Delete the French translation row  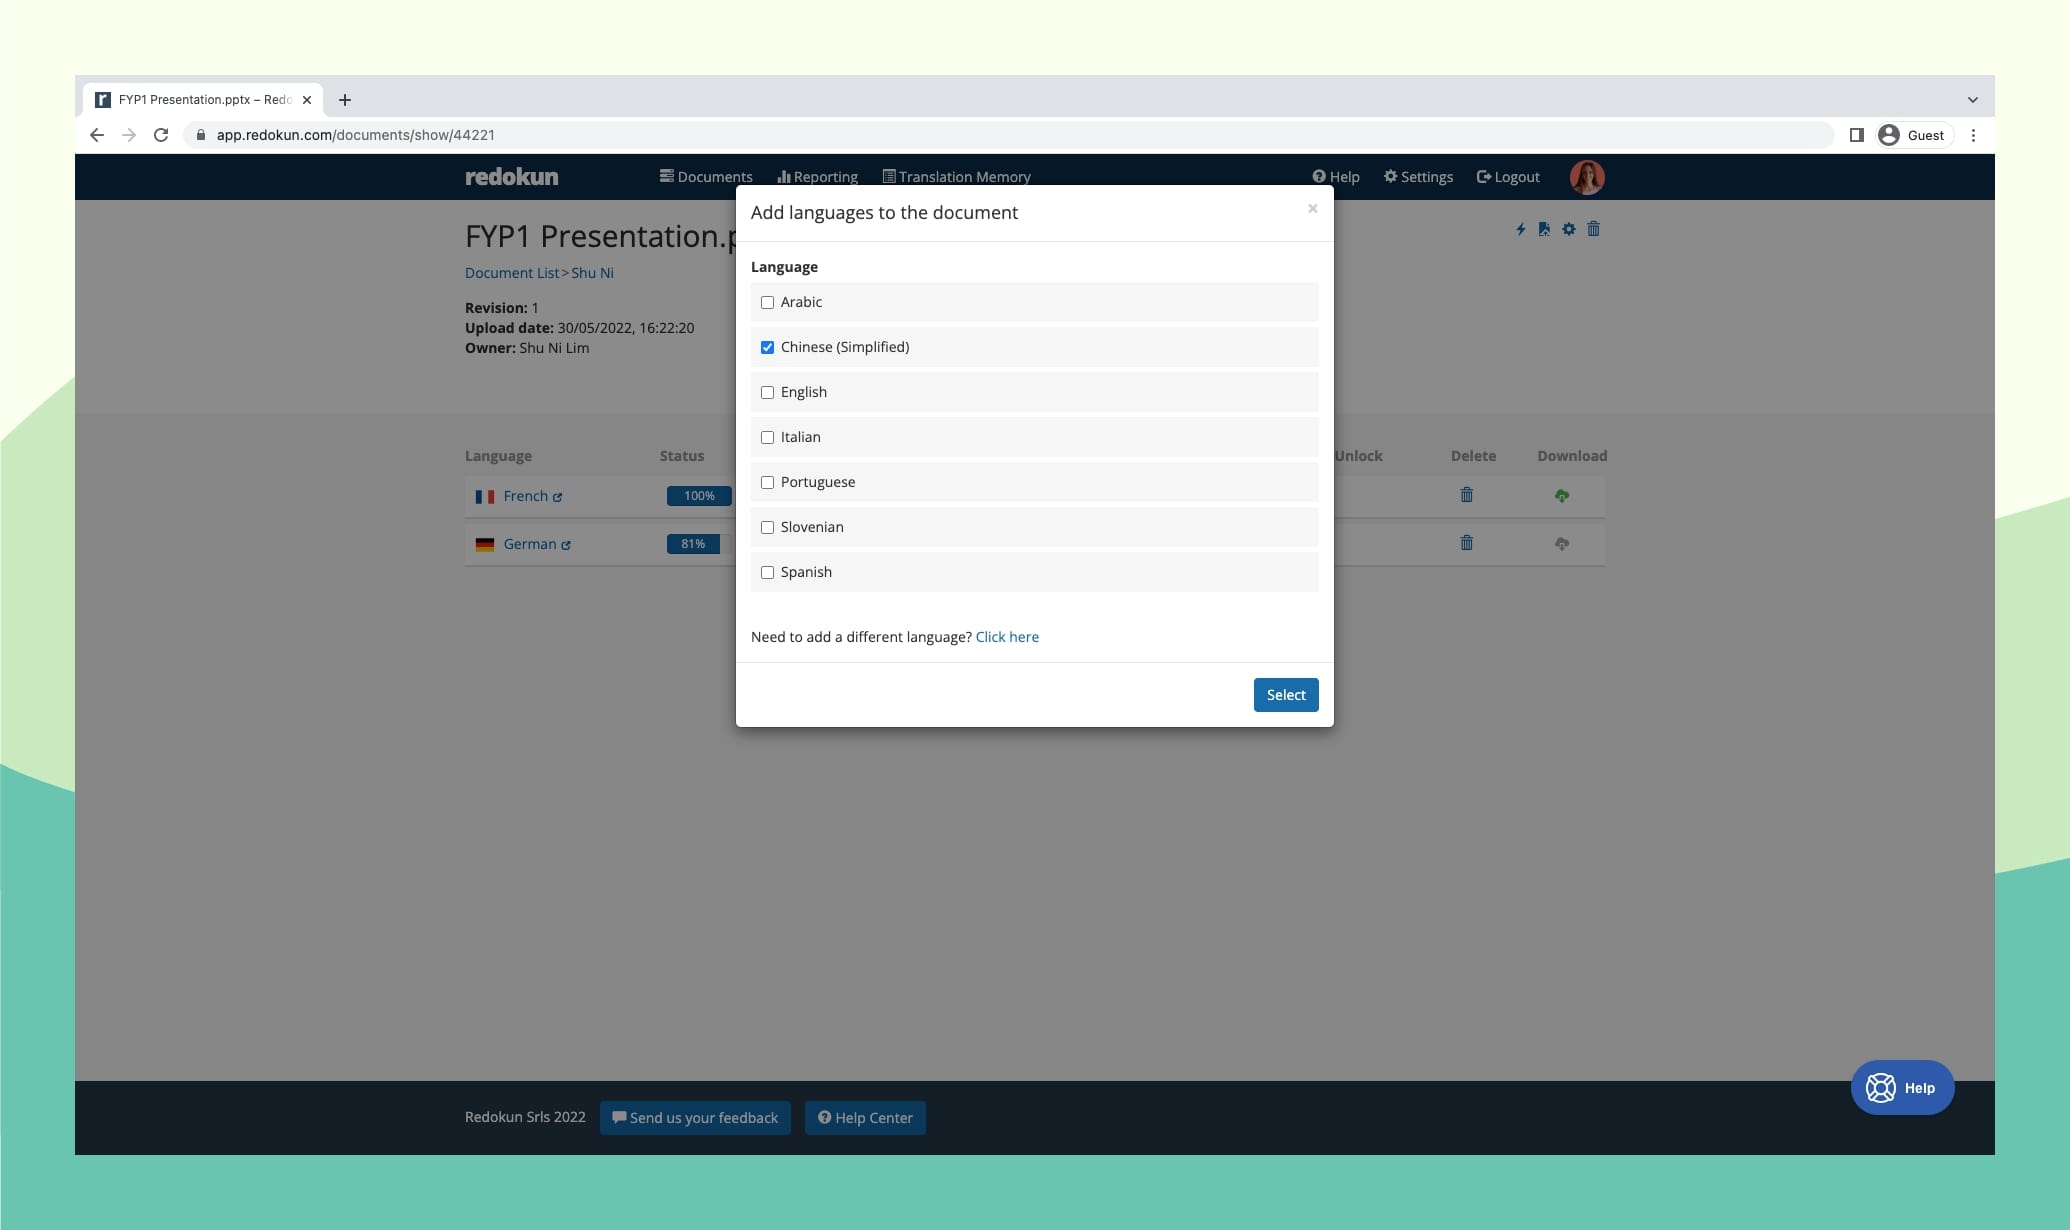click(1466, 495)
